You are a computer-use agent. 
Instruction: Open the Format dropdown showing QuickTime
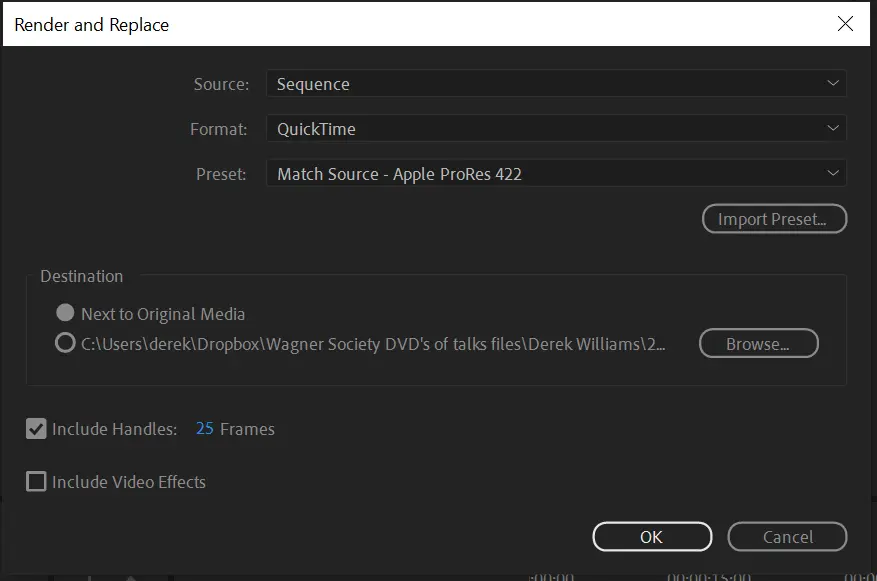click(555, 129)
